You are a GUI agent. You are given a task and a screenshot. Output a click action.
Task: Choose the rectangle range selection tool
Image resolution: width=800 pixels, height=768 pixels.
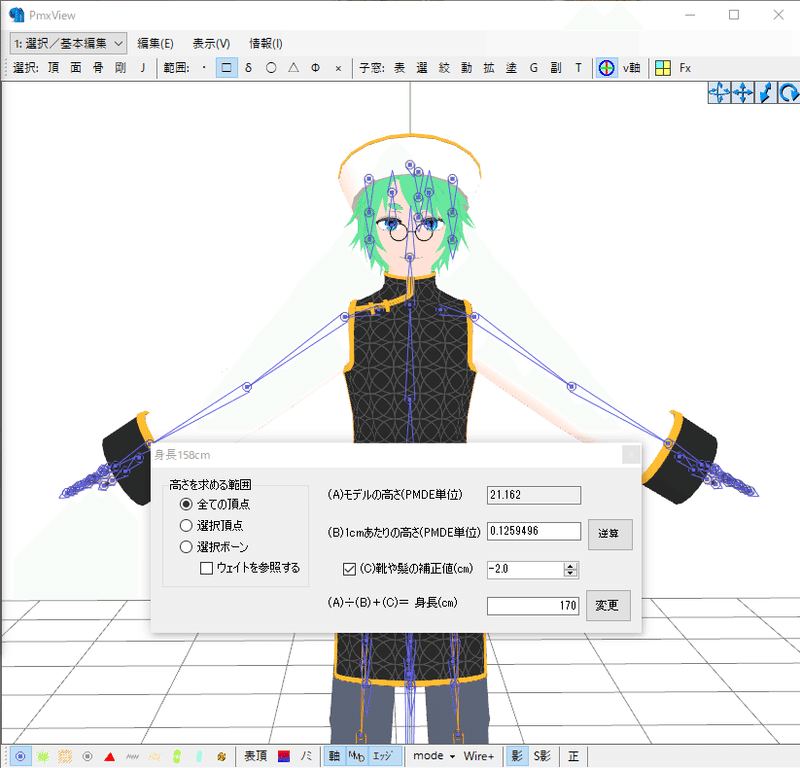point(227,68)
